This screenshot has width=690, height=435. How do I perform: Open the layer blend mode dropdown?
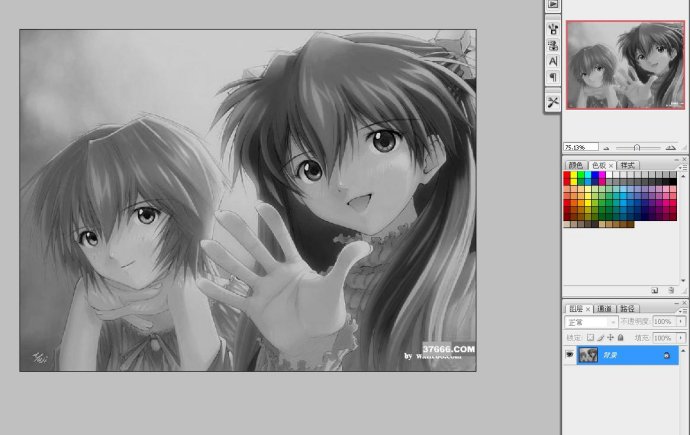pos(591,322)
